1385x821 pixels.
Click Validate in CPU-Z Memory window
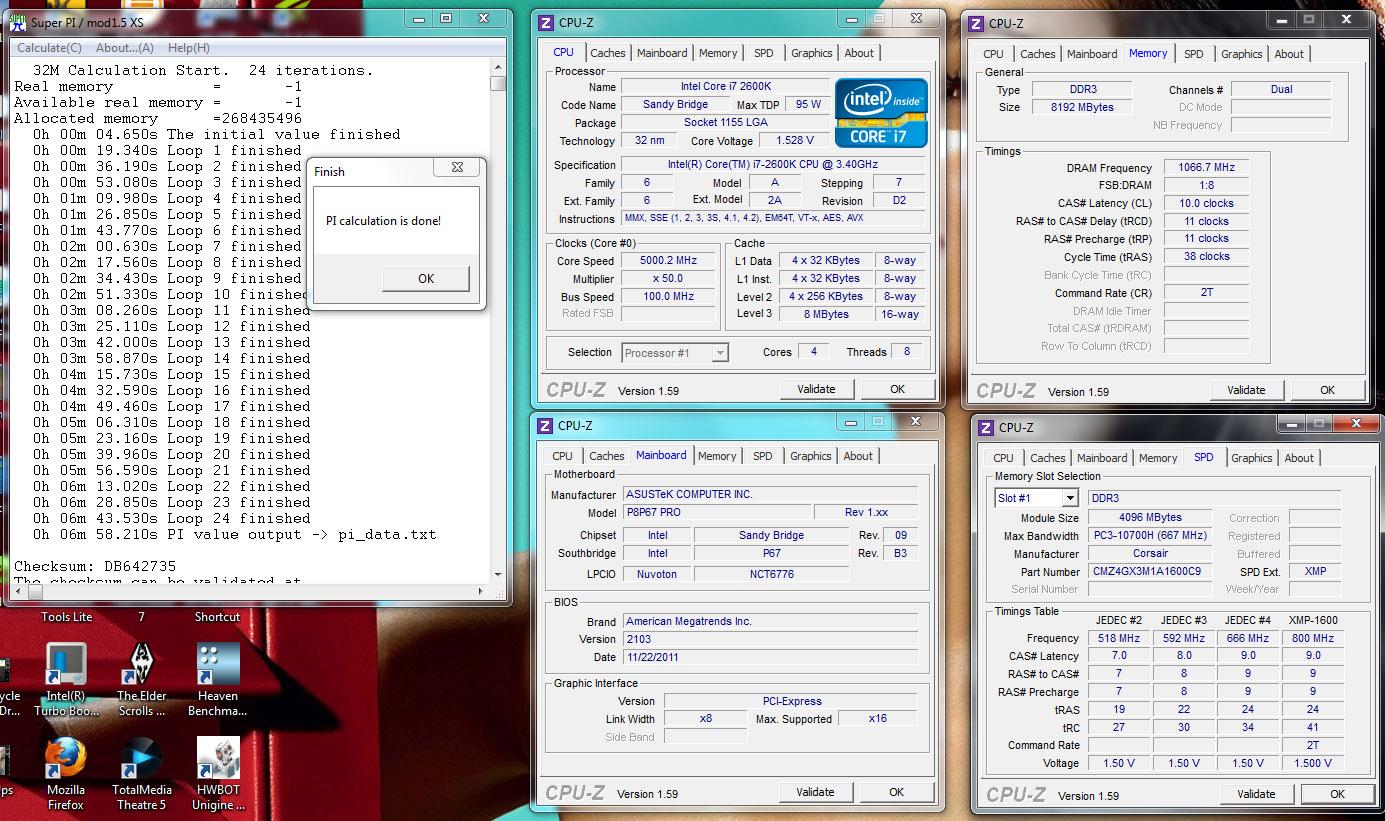(1245, 390)
